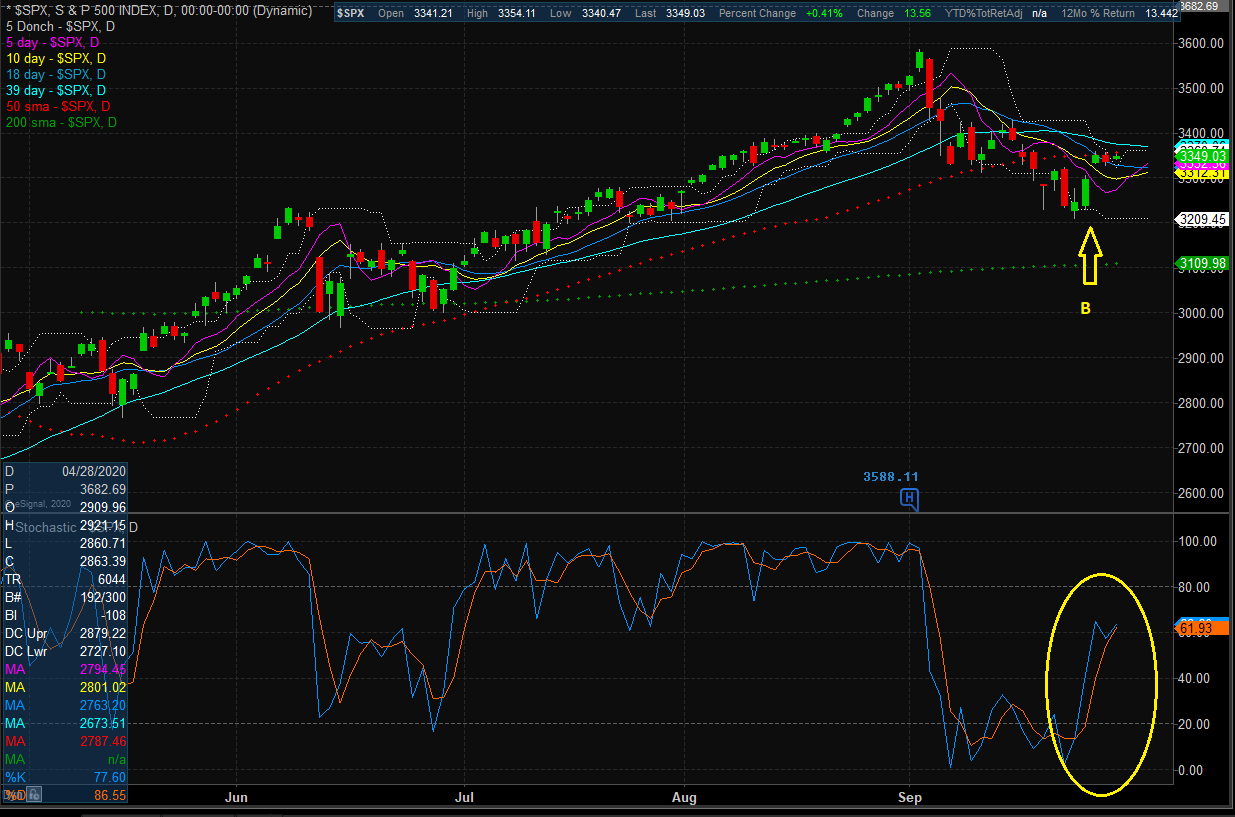Click the Jun label on time axis
This screenshot has width=1235, height=817.
[236, 799]
